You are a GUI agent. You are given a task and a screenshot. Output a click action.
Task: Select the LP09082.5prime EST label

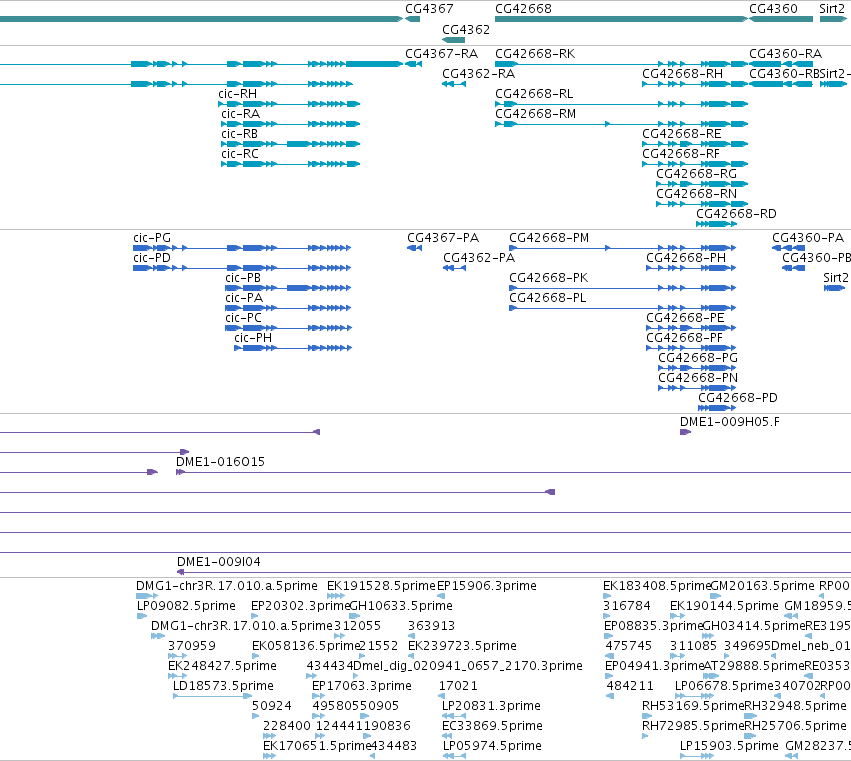[186, 606]
